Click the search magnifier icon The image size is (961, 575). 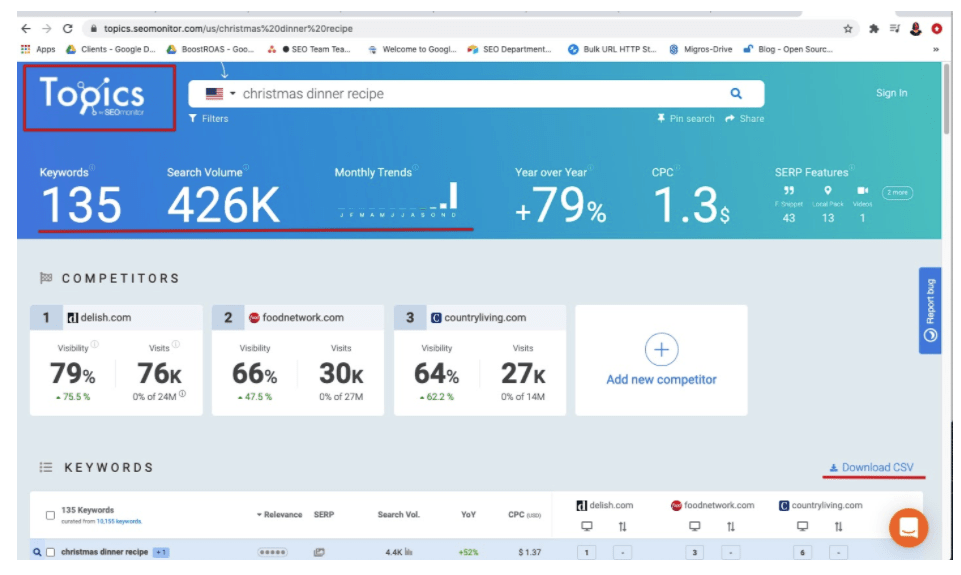pos(735,93)
